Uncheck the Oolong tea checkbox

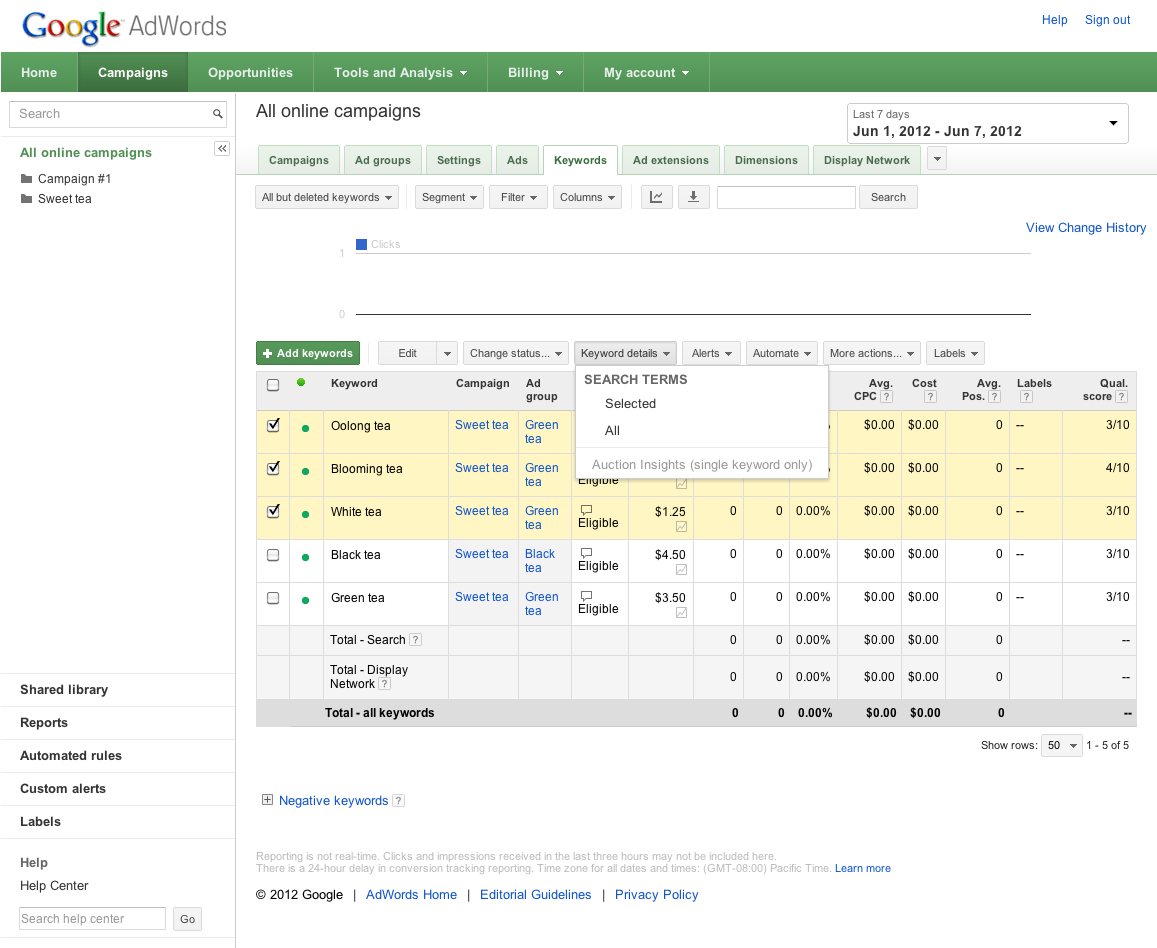pos(273,425)
